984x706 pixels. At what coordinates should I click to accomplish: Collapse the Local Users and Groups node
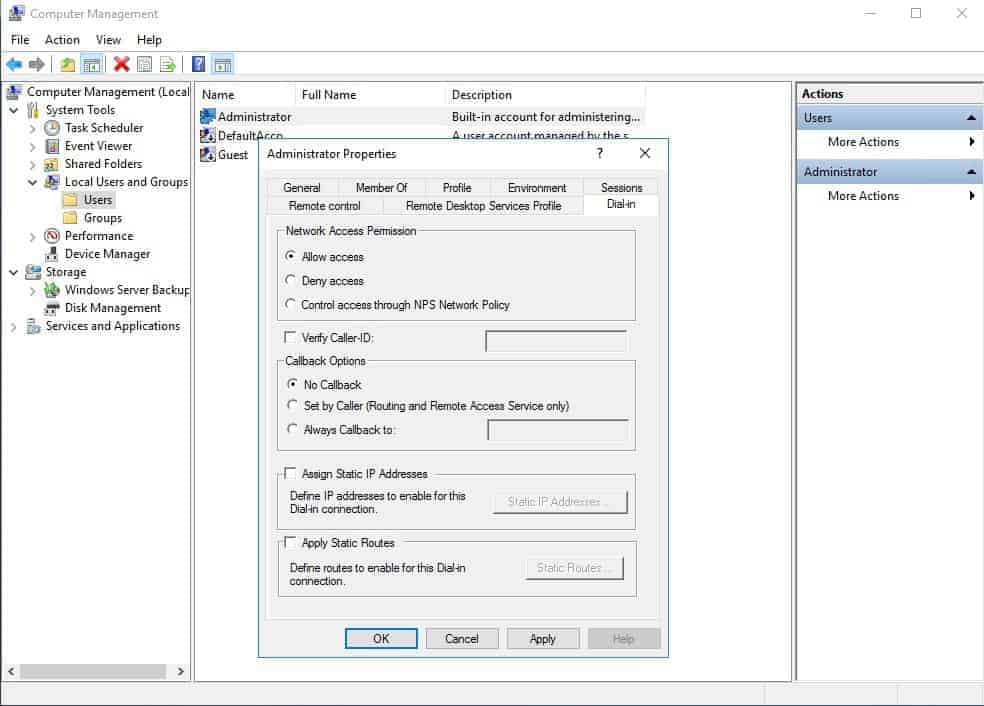tap(33, 183)
